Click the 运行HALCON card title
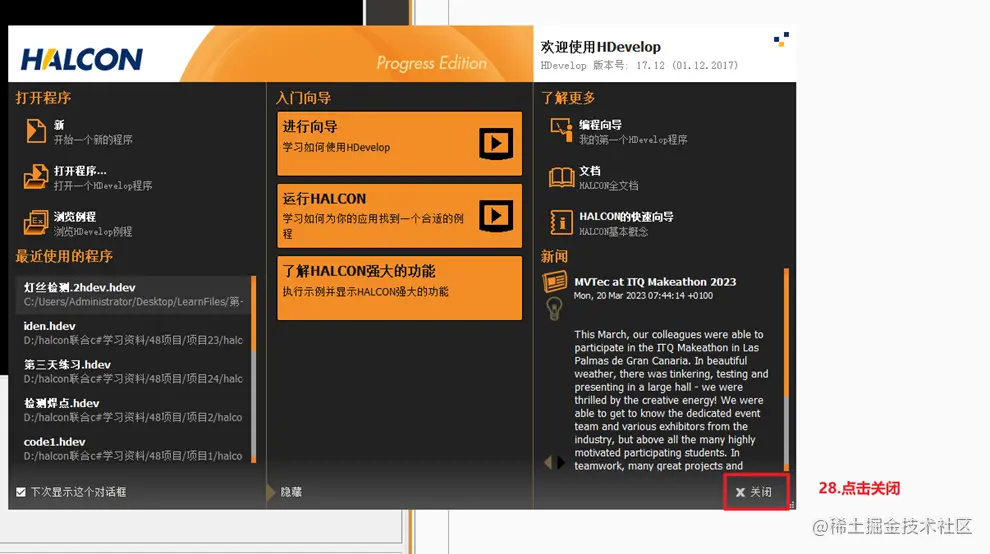The image size is (990, 554). point(324,199)
